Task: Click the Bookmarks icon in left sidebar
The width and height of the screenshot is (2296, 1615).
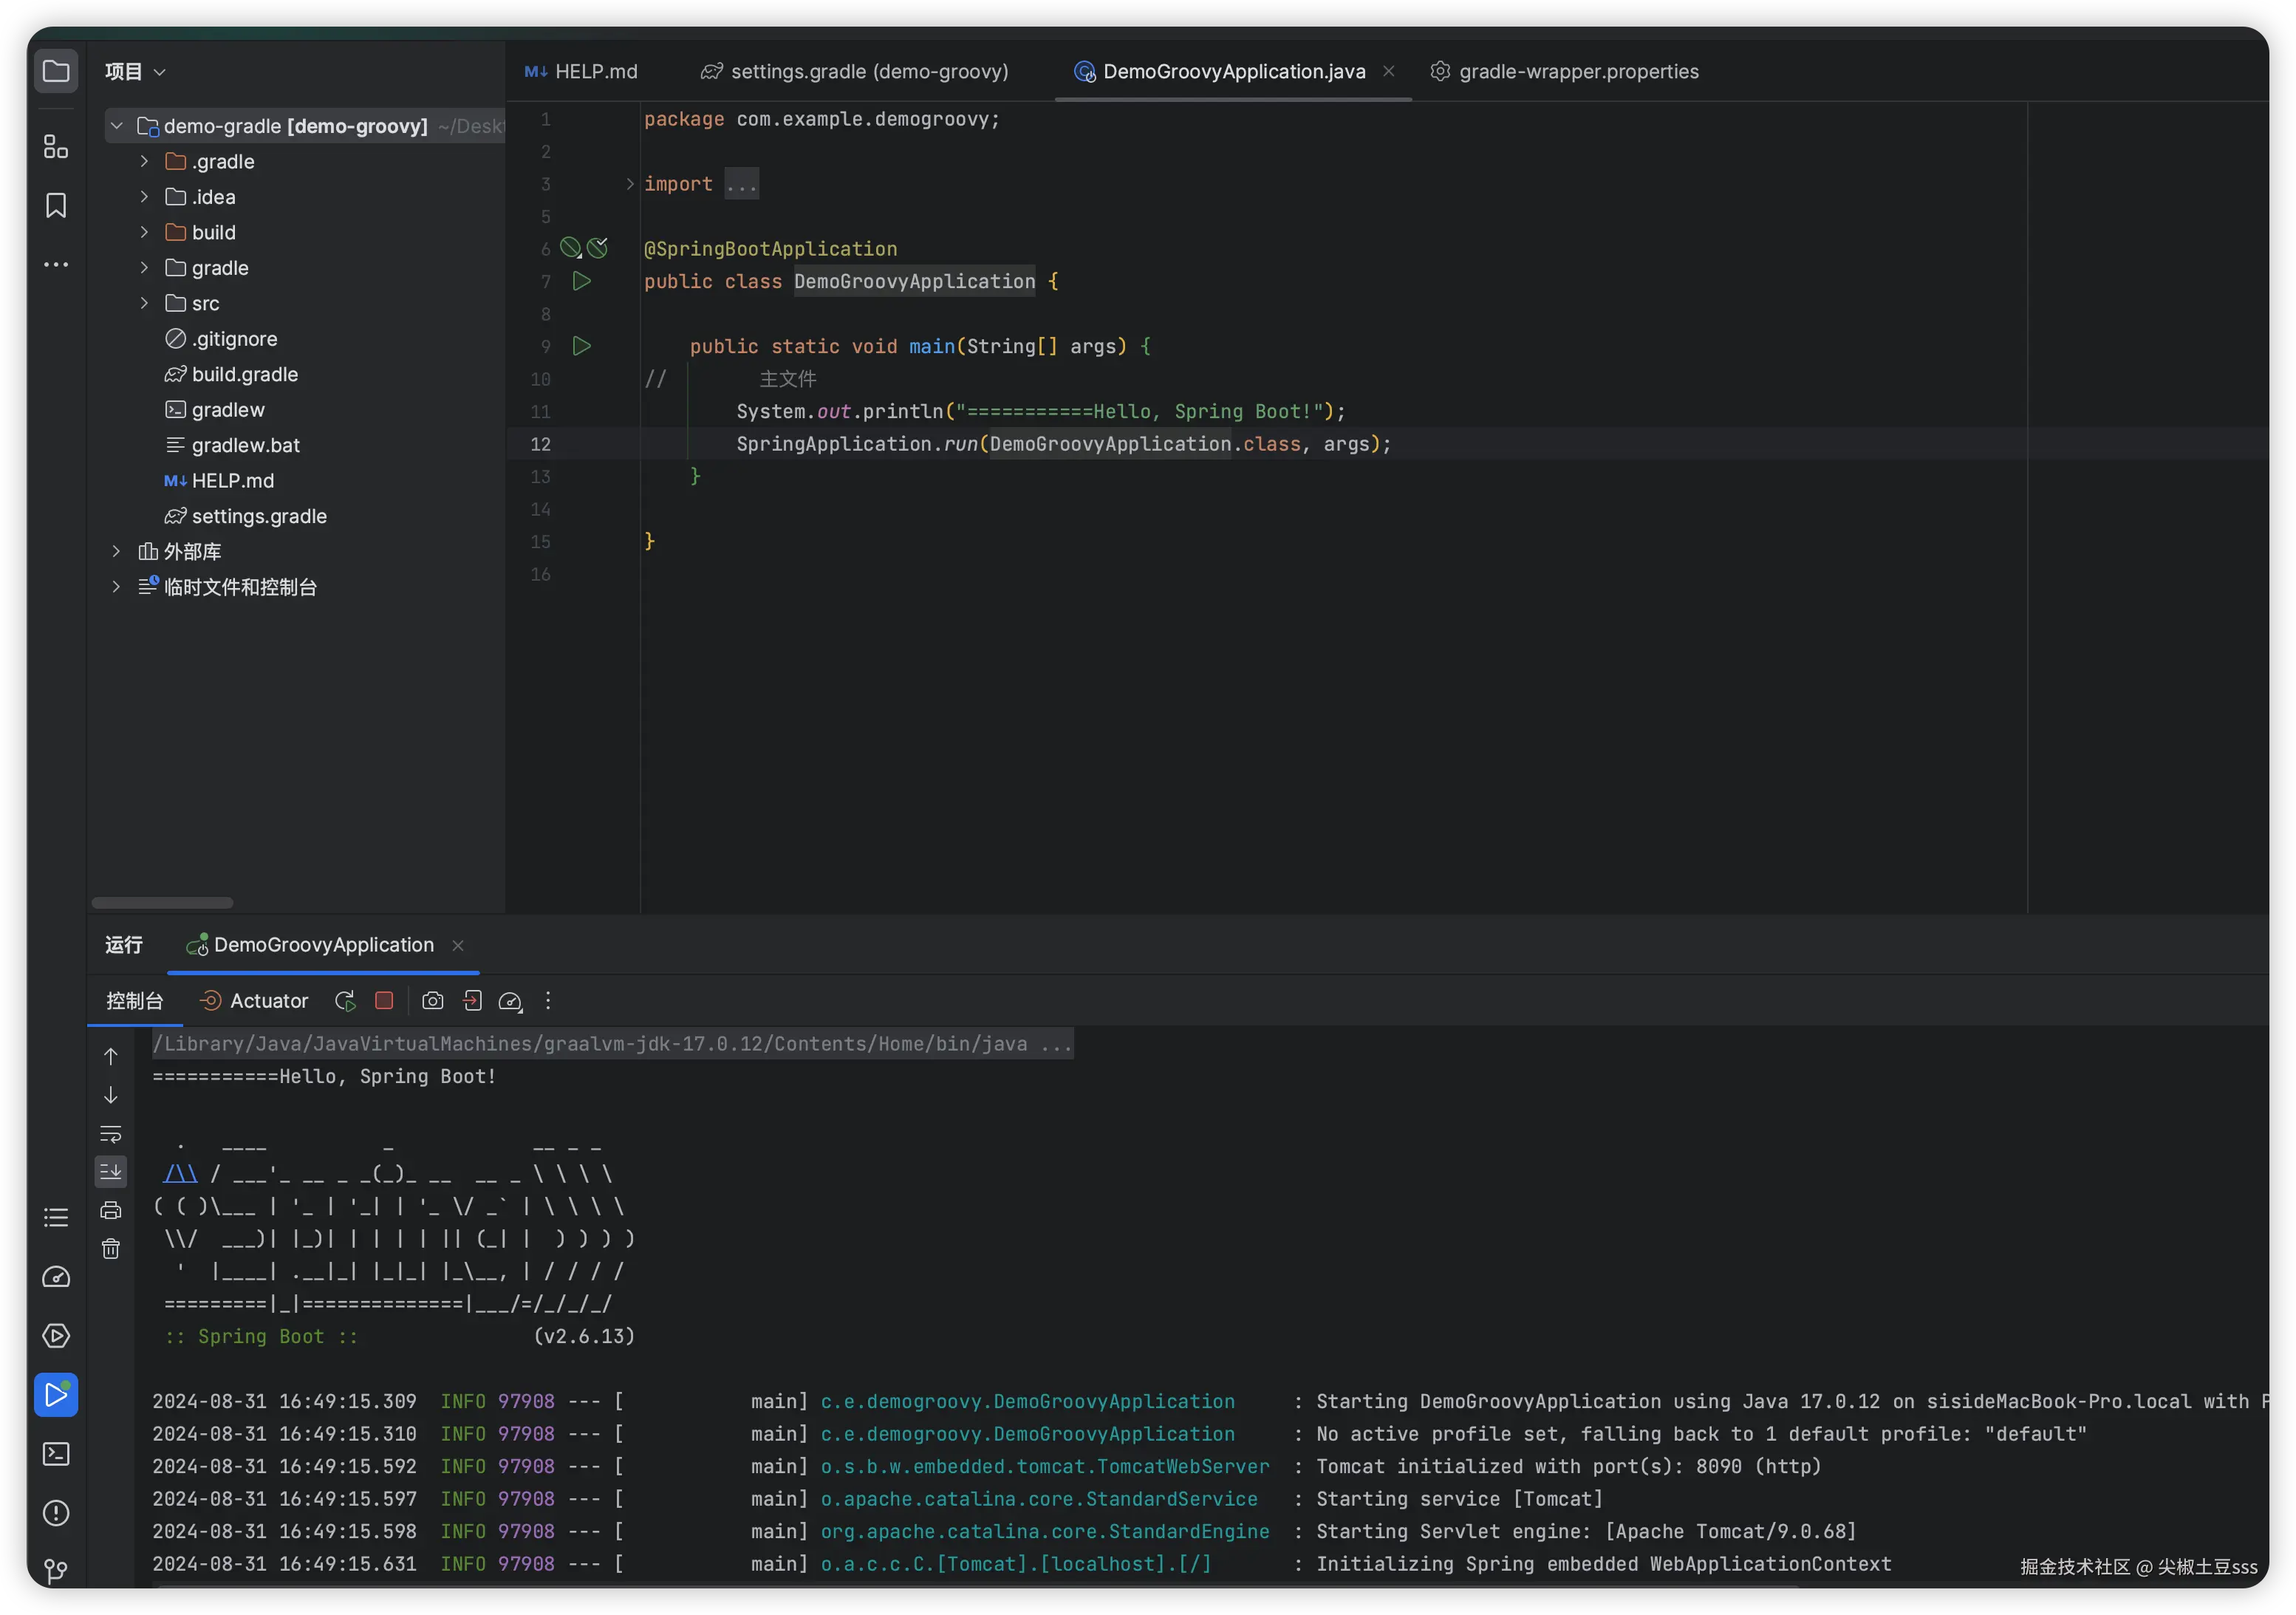Action: pyautogui.click(x=56, y=205)
